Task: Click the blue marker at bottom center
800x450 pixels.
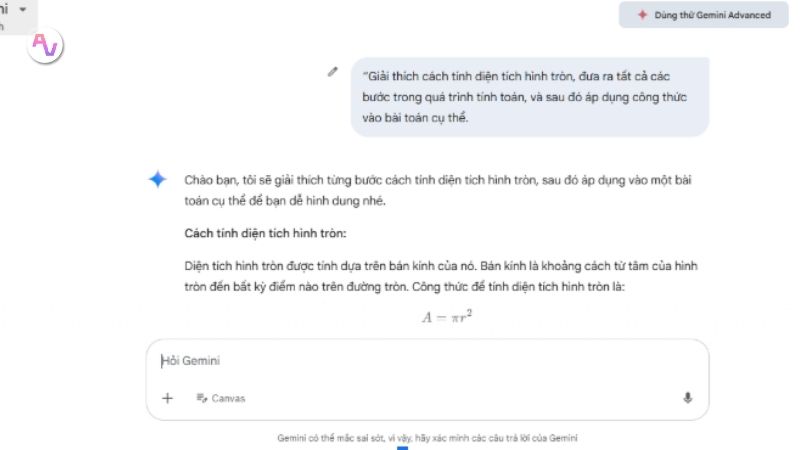Action: click(403, 448)
